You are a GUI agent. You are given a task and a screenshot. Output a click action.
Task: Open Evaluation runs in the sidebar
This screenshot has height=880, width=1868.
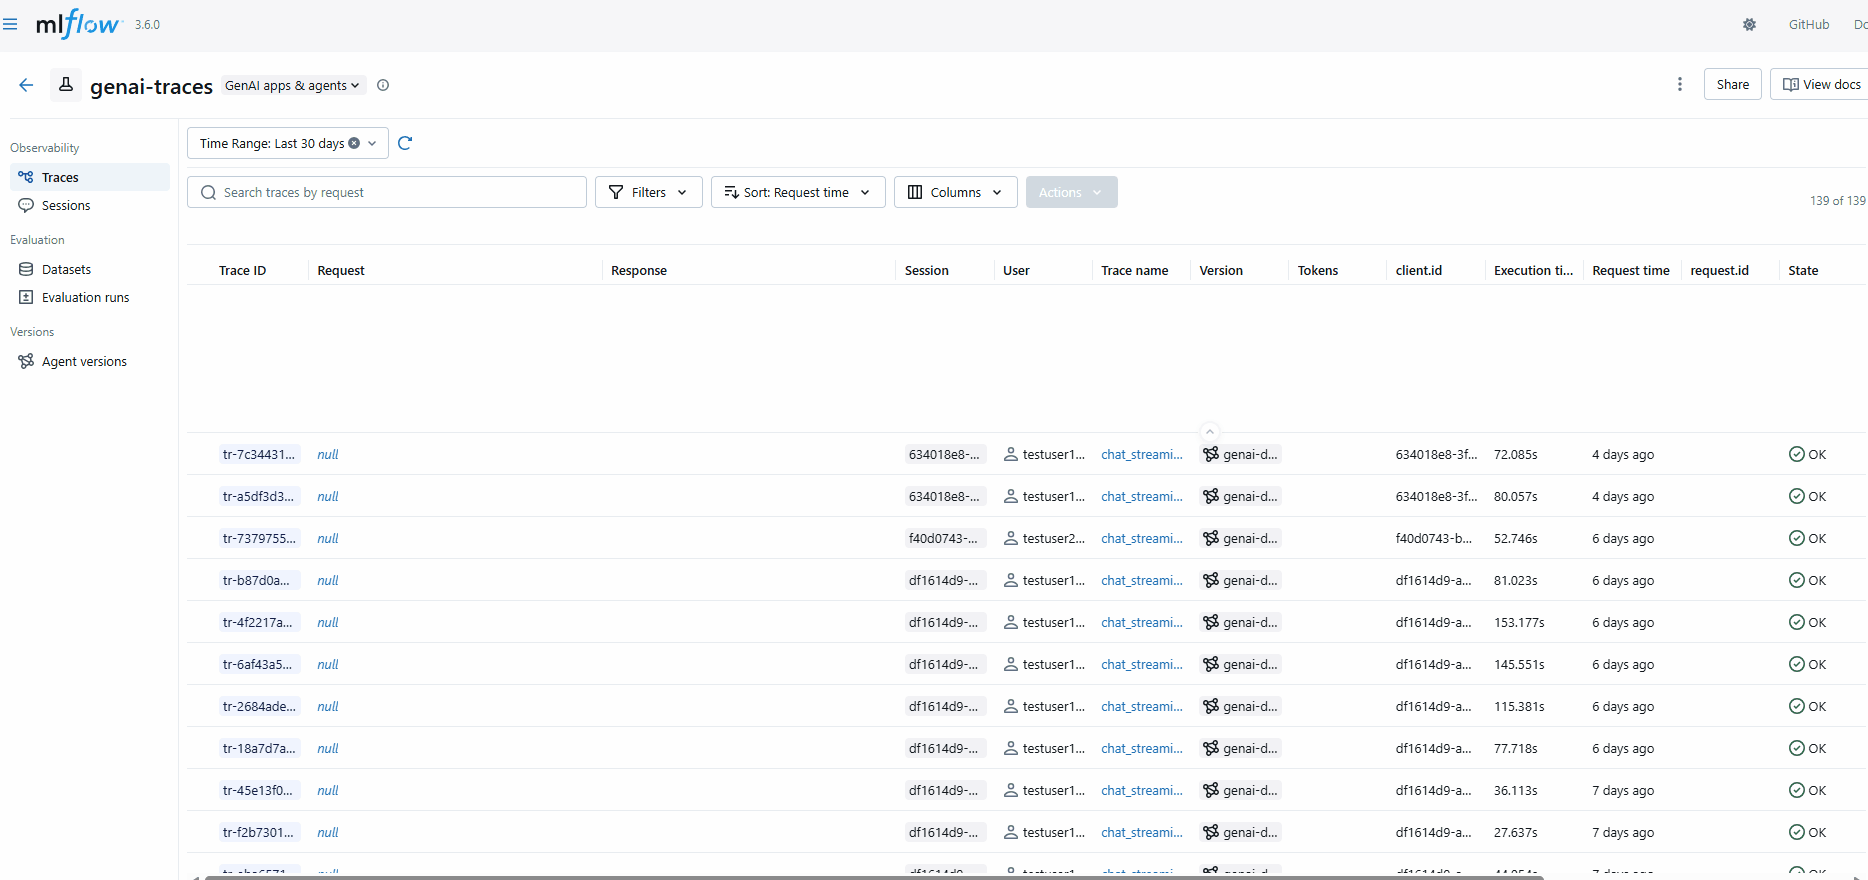(x=90, y=297)
